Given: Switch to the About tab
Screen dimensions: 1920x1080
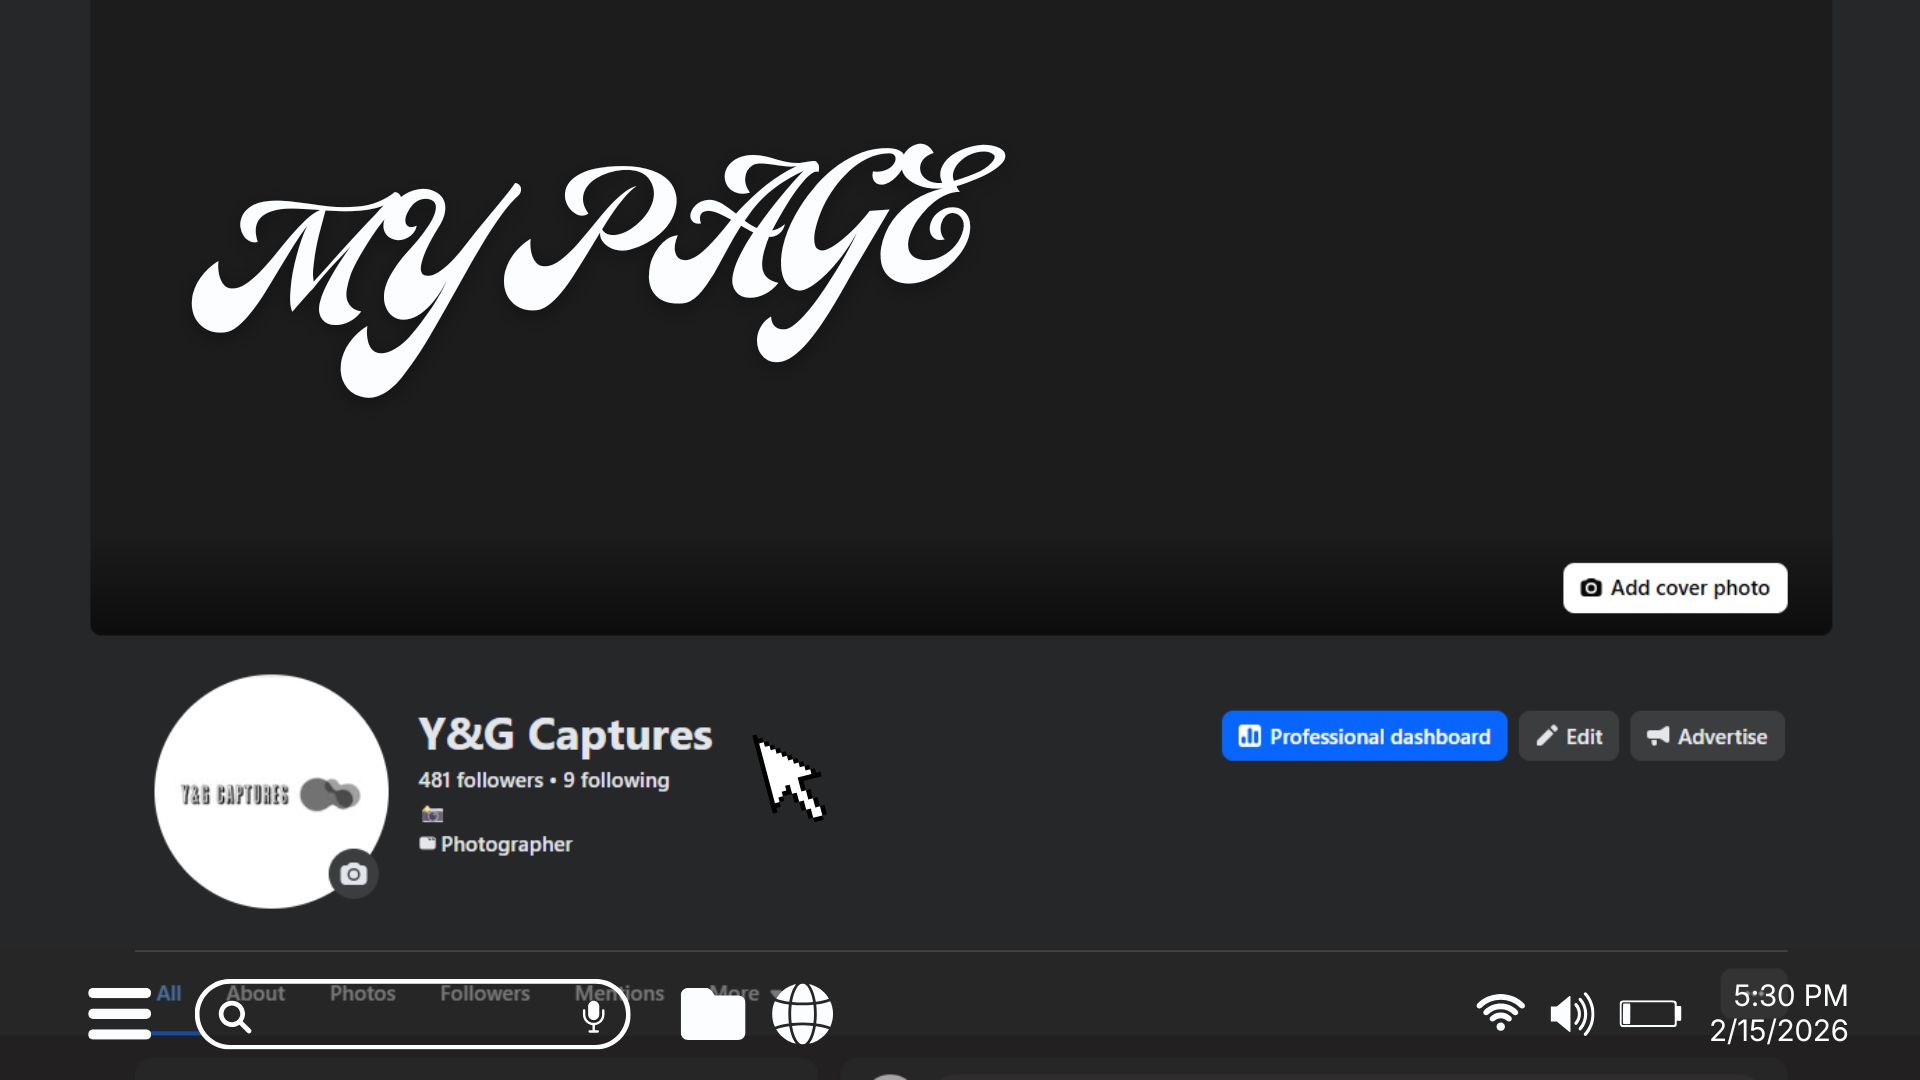Looking at the screenshot, I should [255, 993].
